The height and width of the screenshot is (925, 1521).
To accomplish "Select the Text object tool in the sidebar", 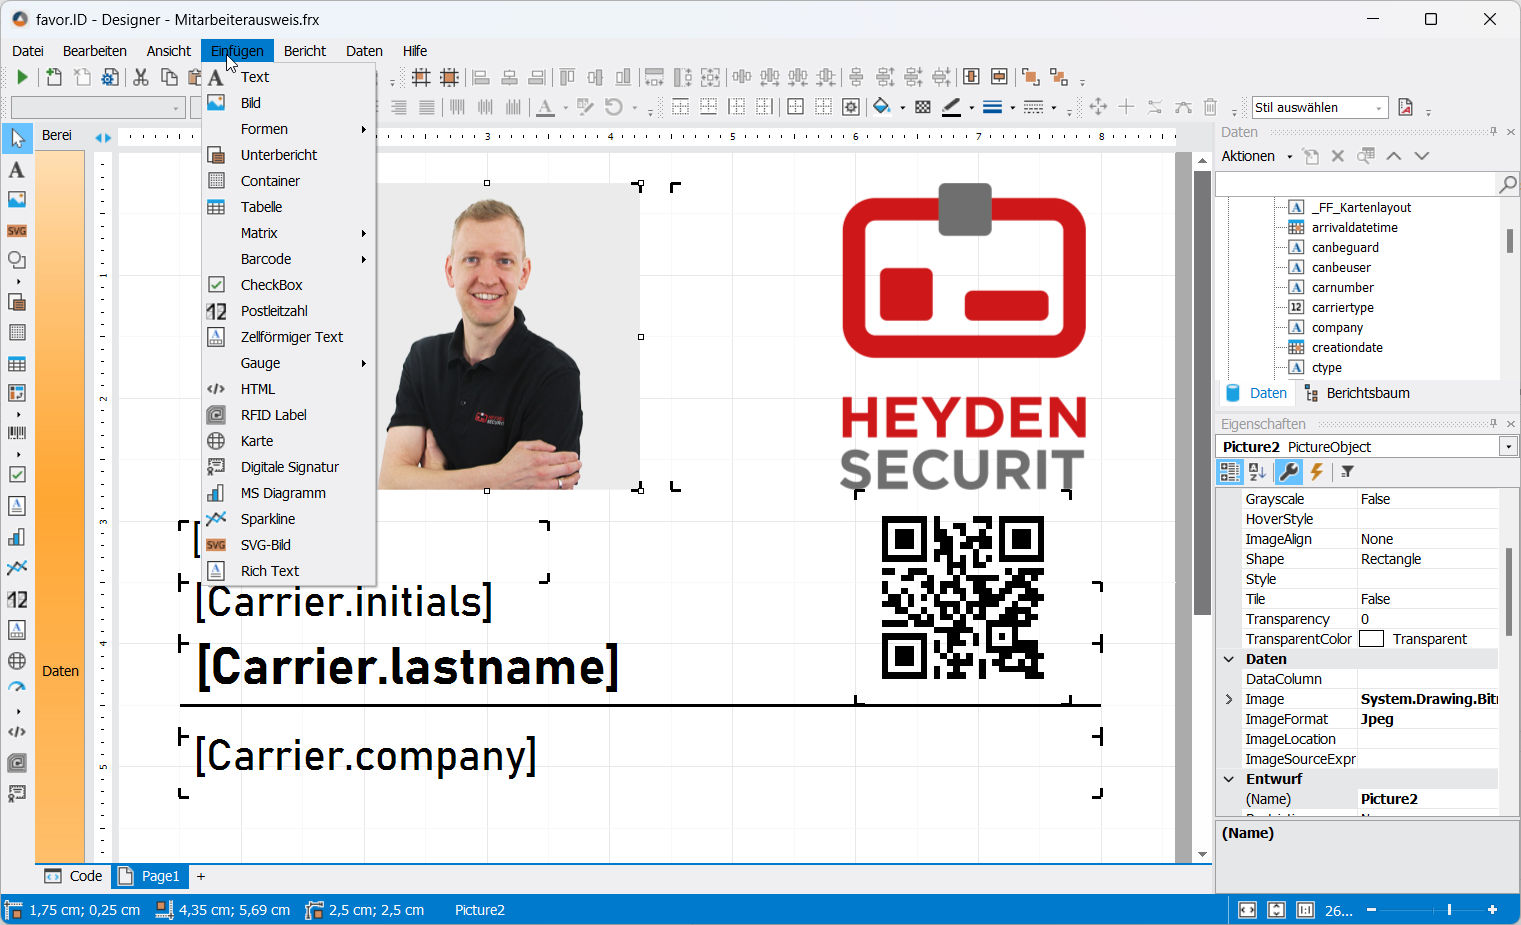I will [x=15, y=170].
